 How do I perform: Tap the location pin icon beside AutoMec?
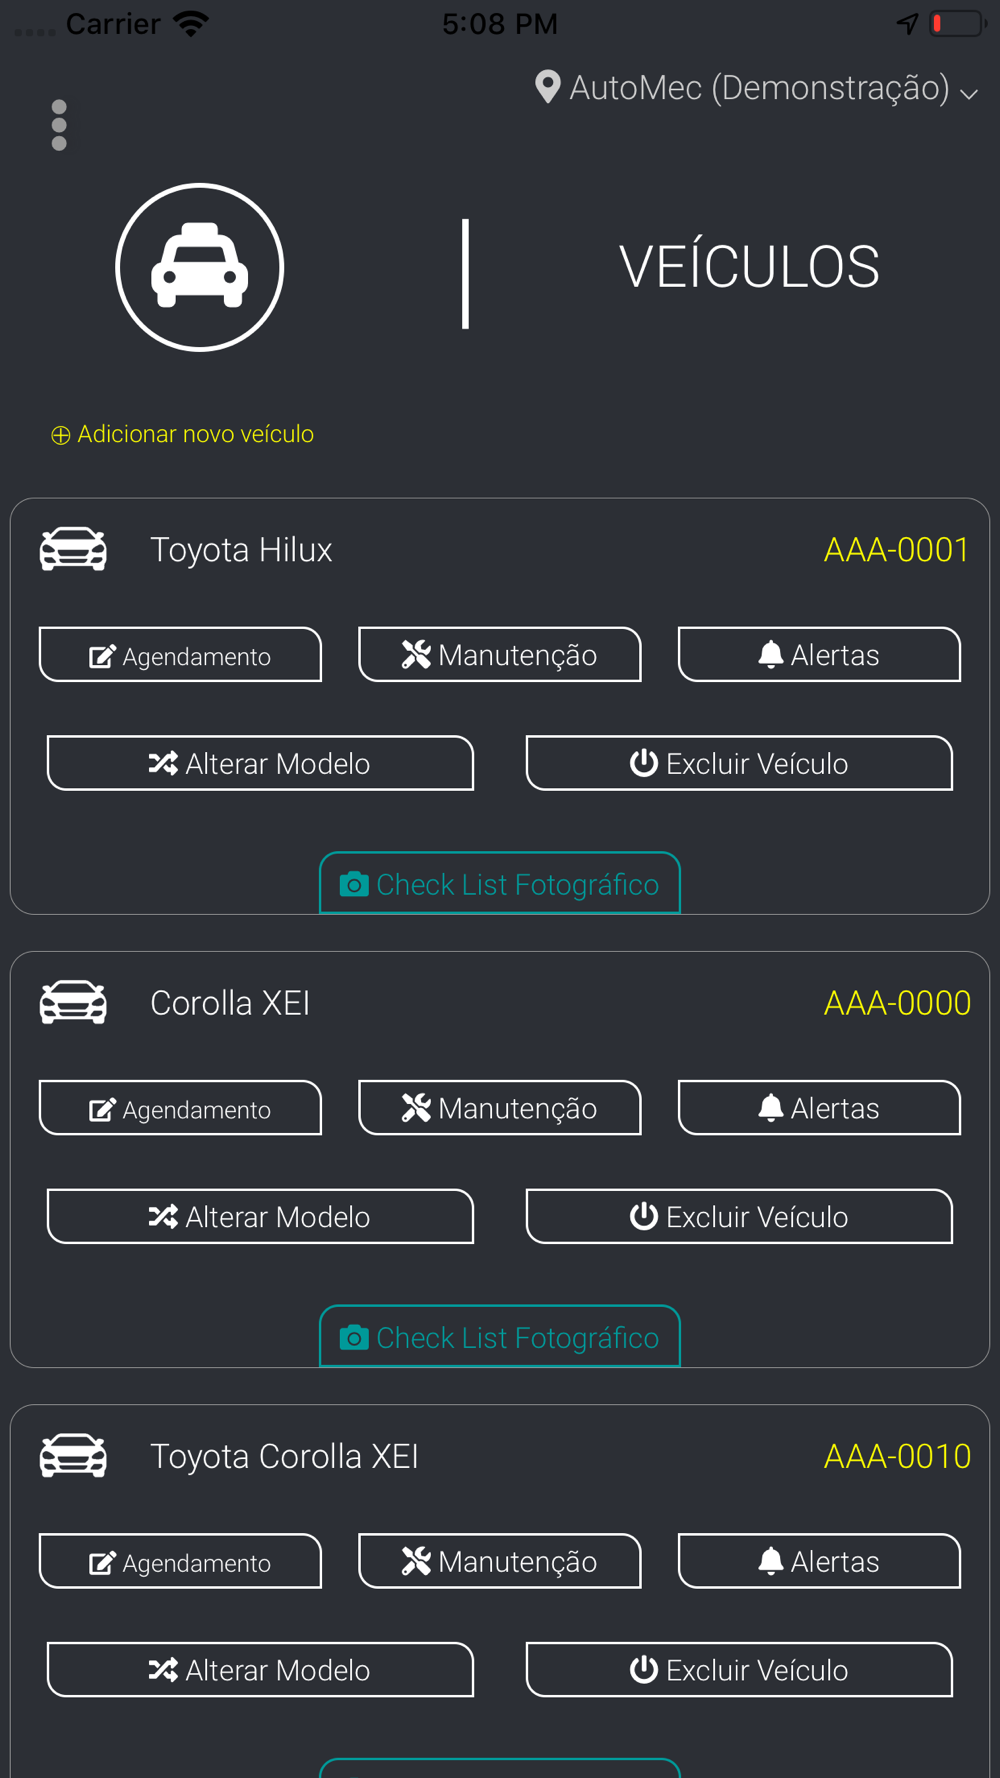pos(547,87)
